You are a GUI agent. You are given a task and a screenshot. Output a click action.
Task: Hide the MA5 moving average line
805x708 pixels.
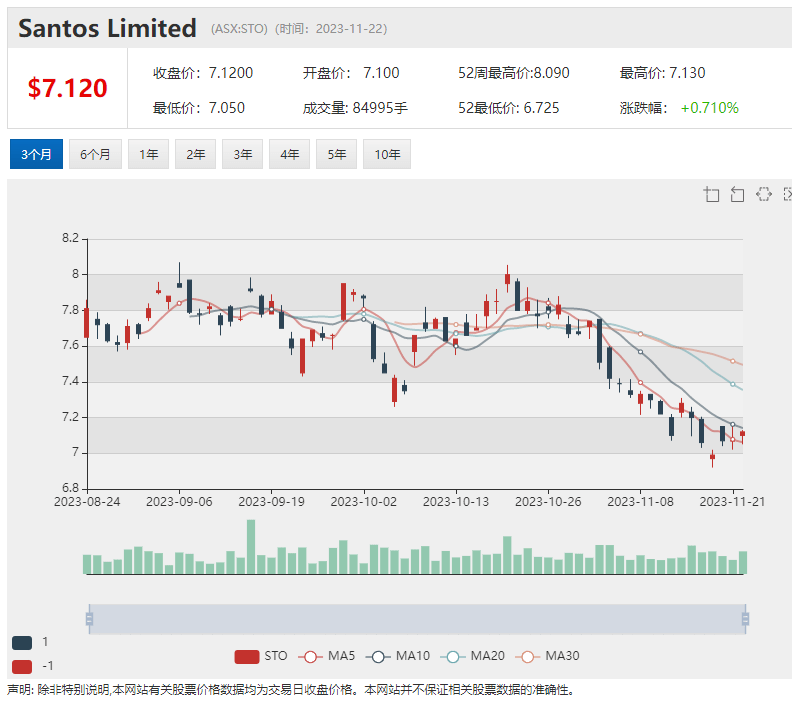(x=328, y=657)
